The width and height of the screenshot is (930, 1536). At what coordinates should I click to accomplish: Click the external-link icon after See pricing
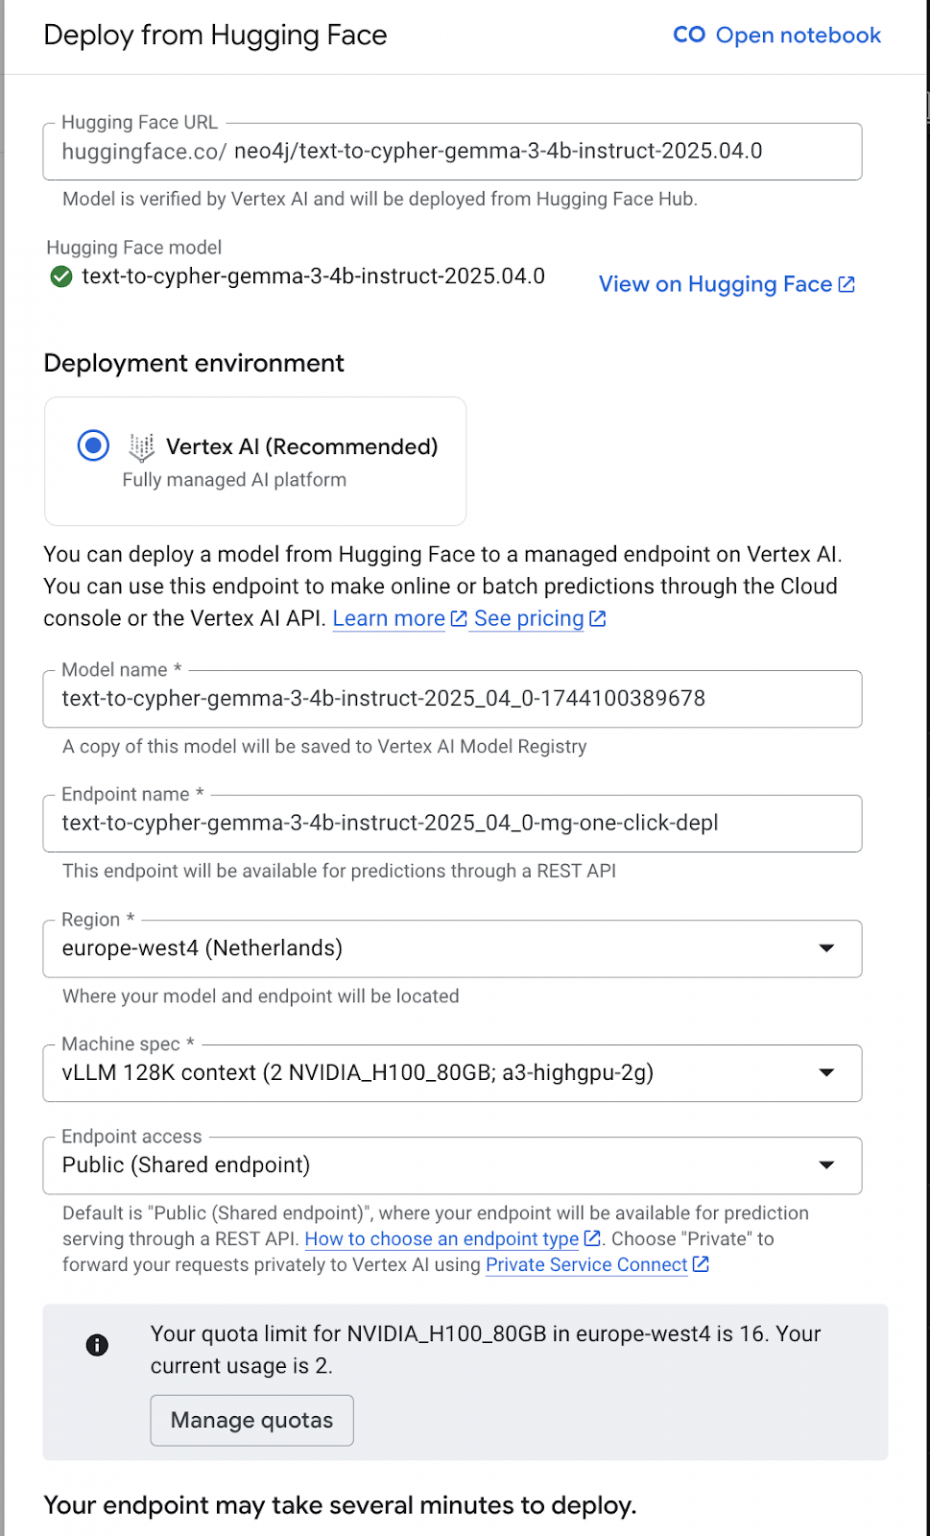[597, 618]
